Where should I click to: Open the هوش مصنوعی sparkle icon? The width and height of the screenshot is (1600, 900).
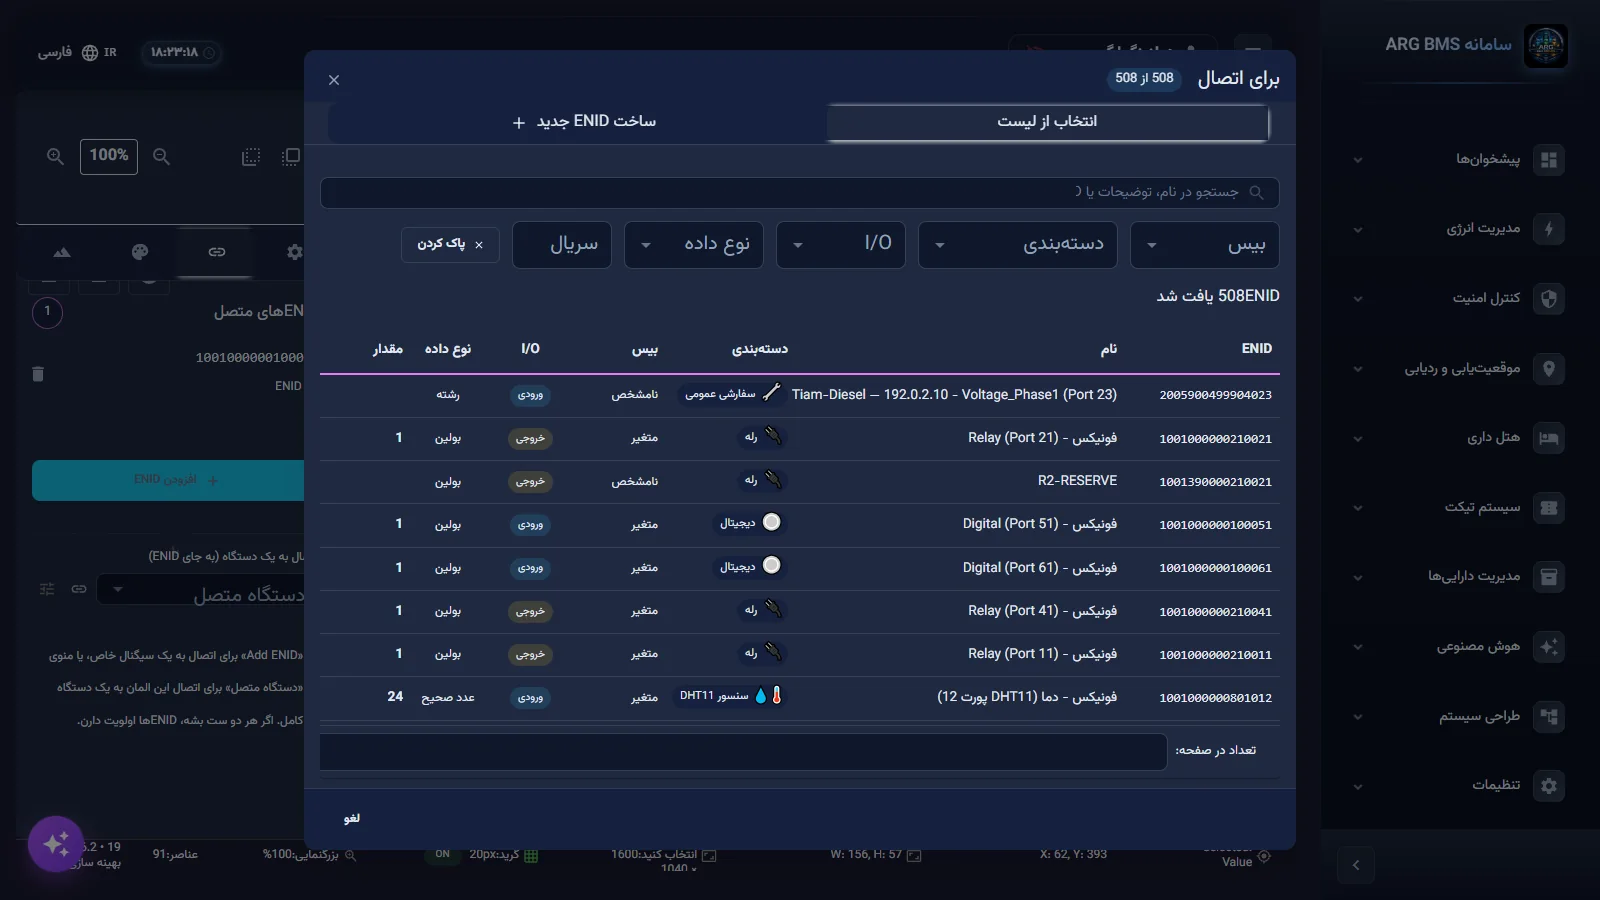coord(1549,647)
